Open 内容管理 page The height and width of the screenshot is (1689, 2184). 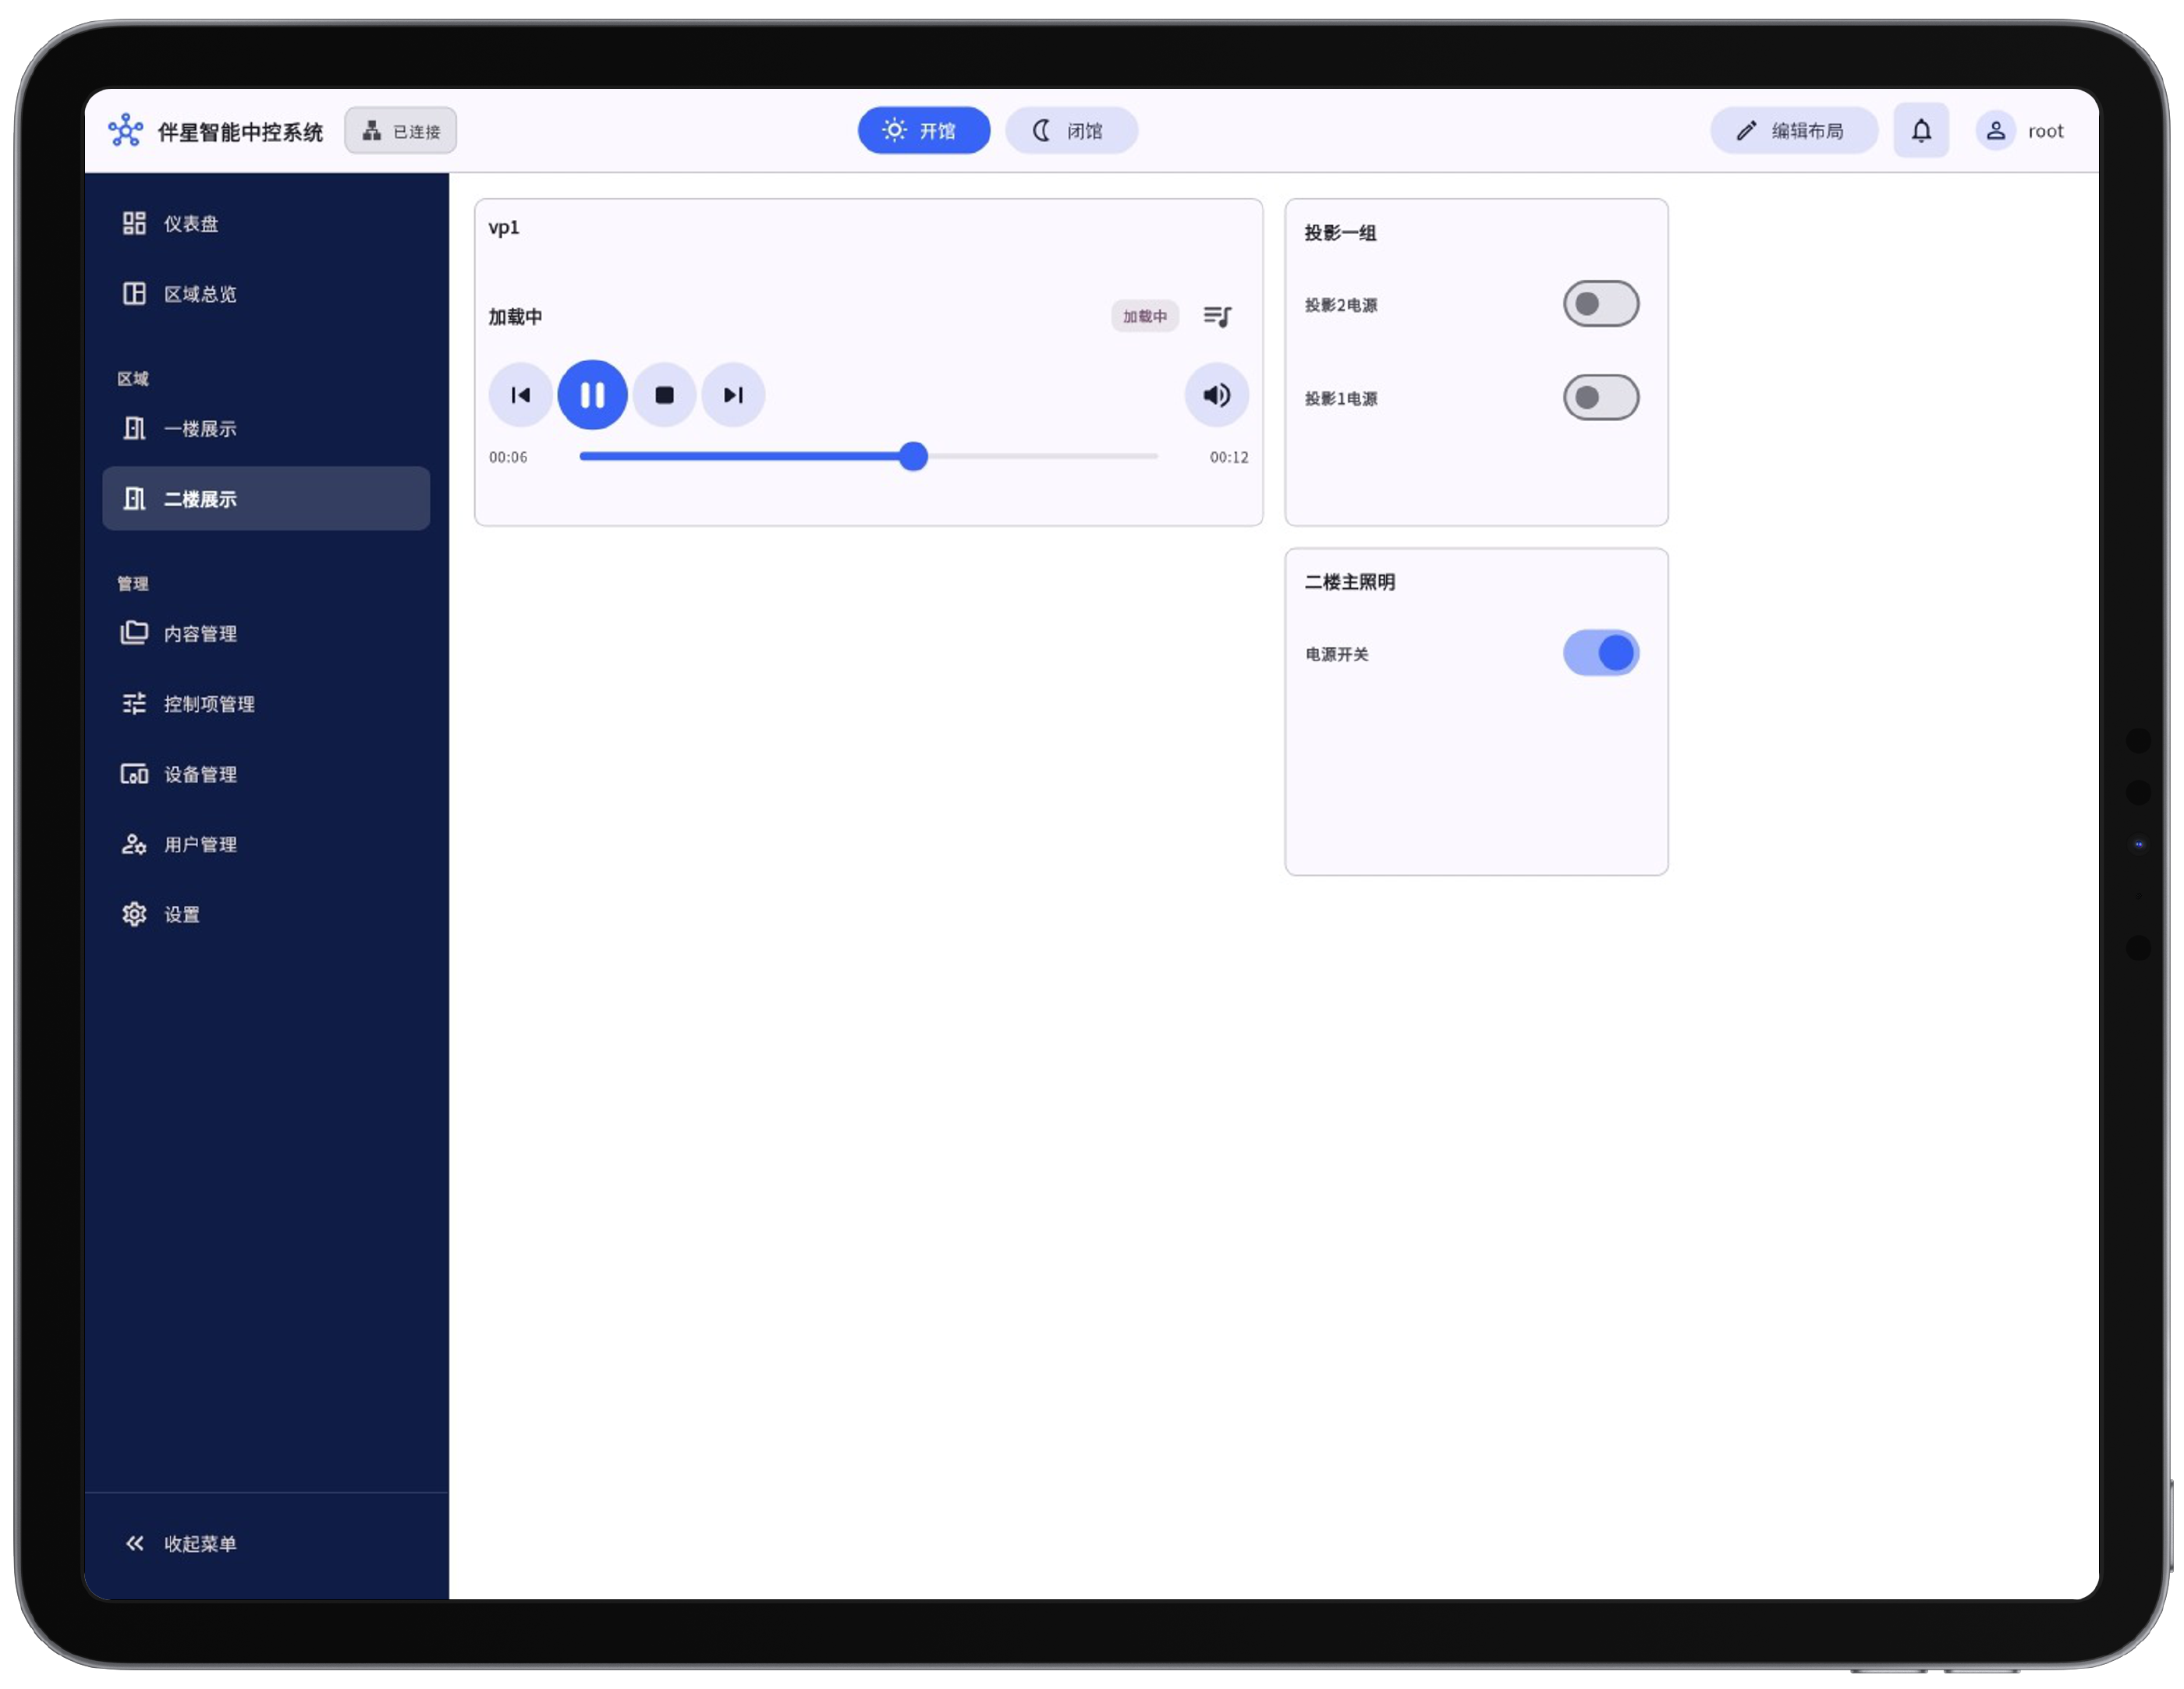(x=266, y=633)
